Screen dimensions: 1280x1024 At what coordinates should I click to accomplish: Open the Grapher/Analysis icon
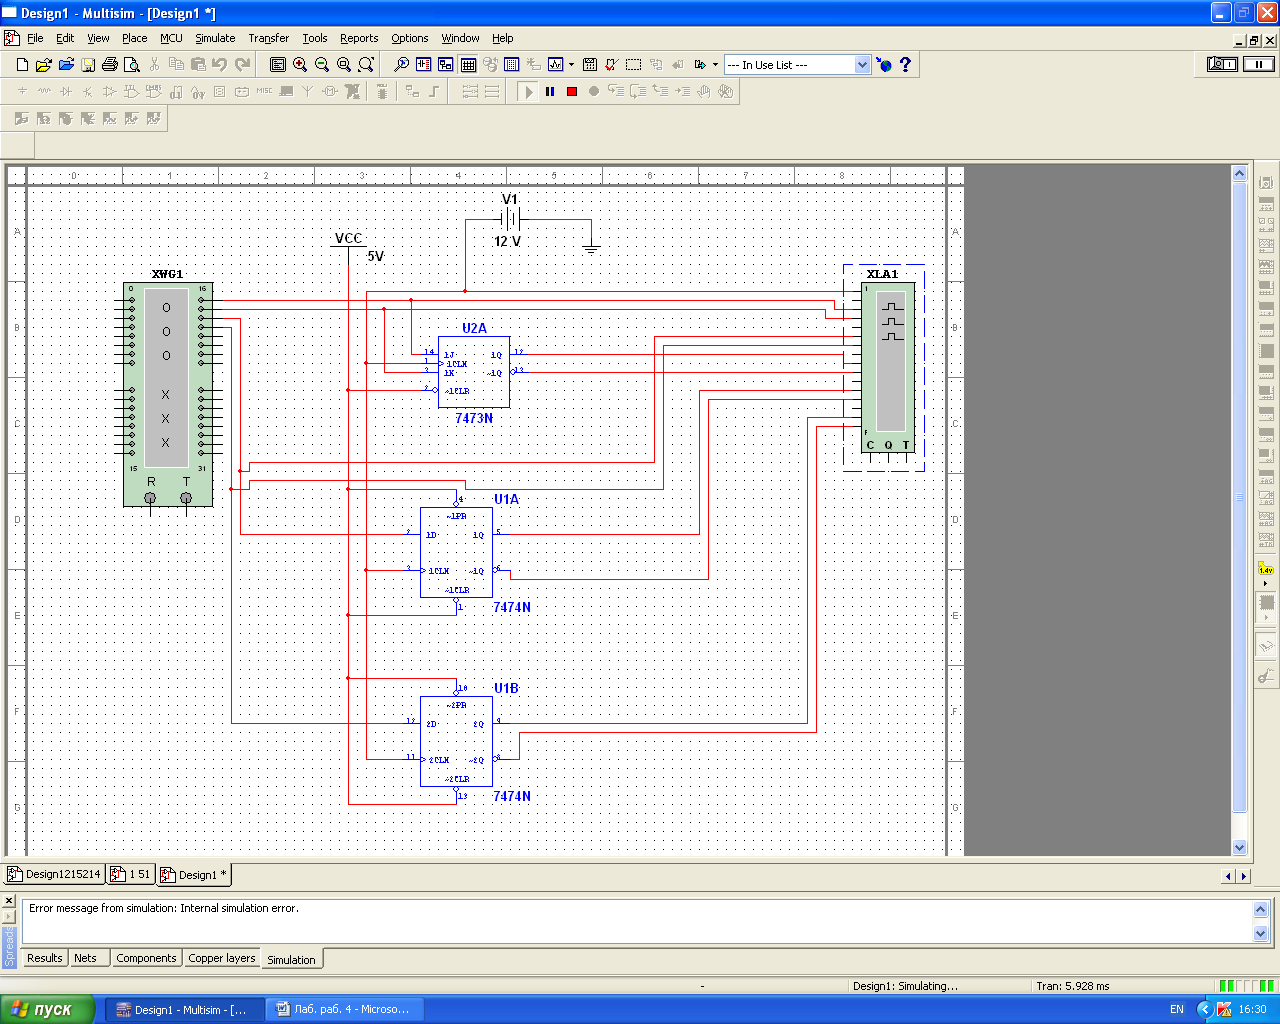555,64
